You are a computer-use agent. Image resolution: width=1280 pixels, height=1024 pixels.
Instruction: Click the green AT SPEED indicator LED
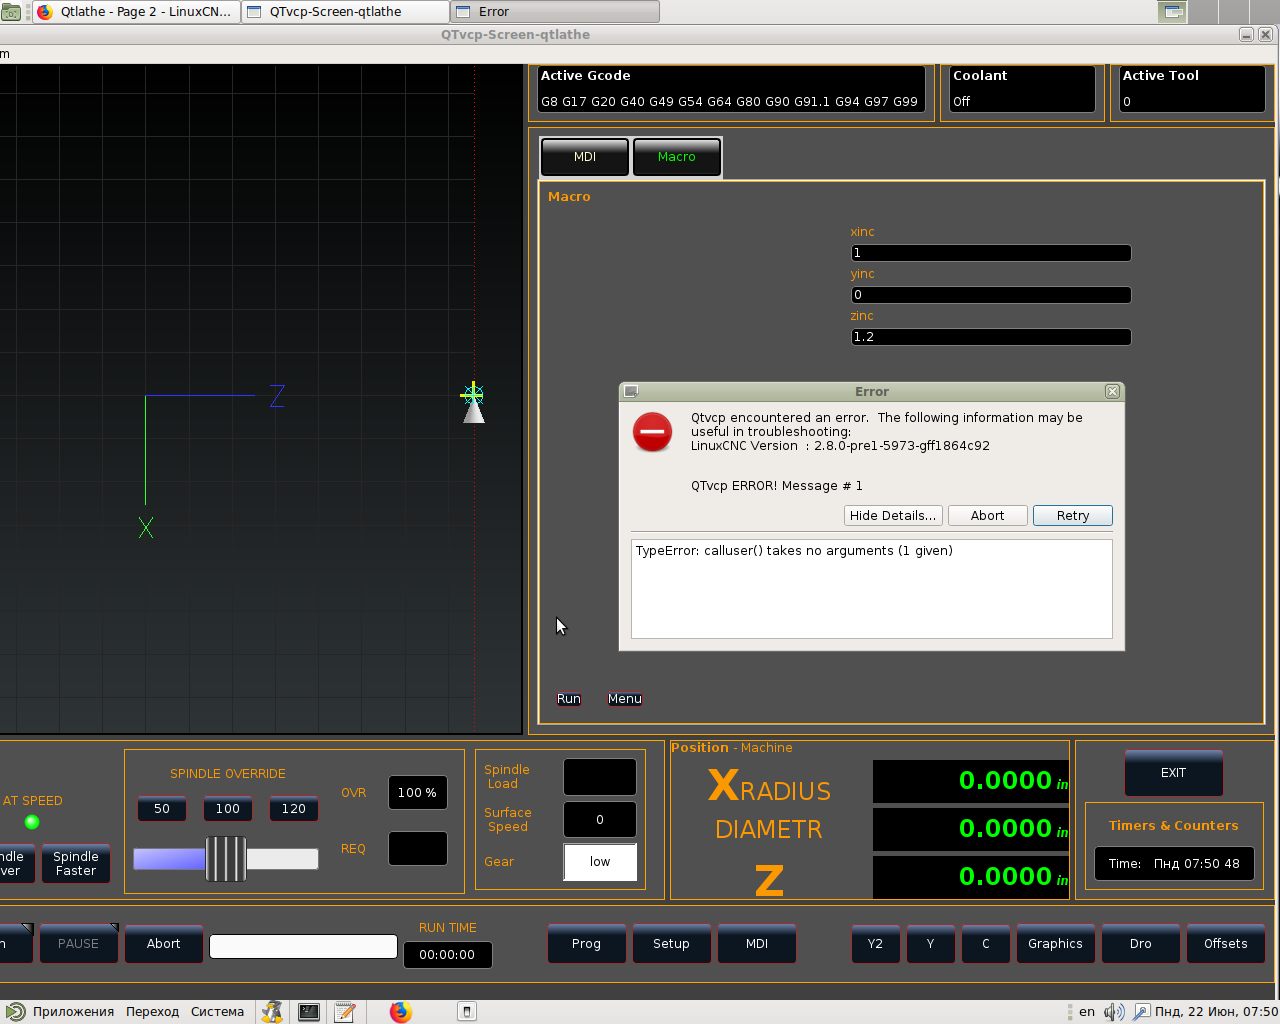pos(32,822)
